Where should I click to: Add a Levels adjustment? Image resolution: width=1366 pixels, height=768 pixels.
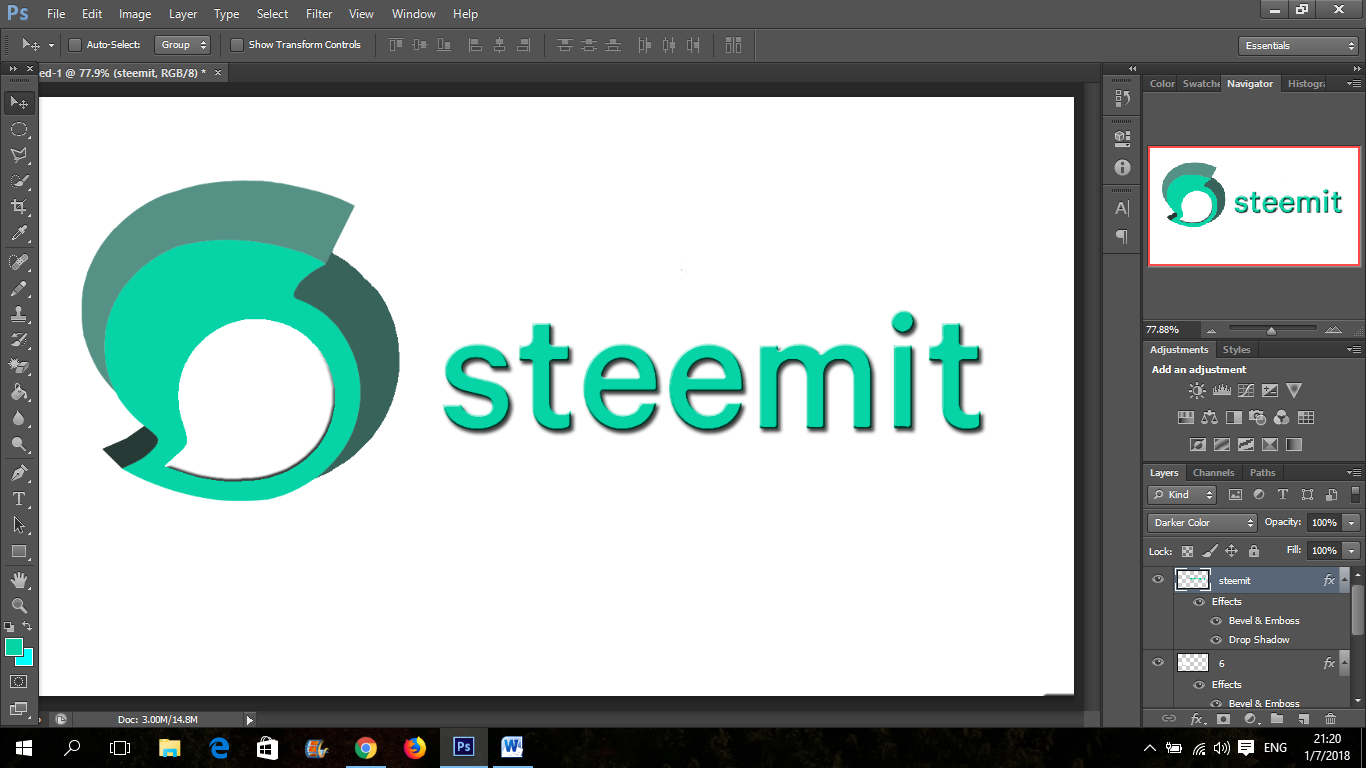pyautogui.click(x=1221, y=391)
